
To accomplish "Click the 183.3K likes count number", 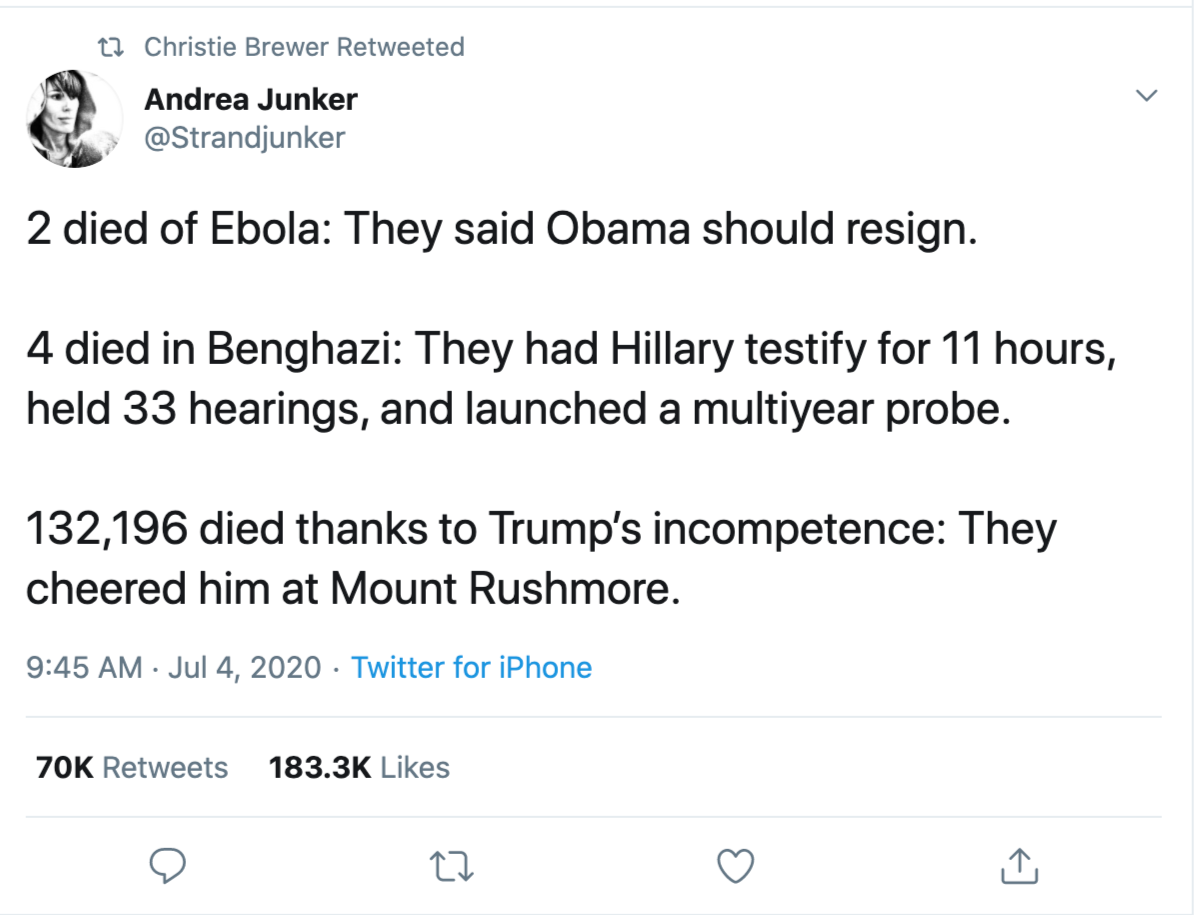I will tap(319, 767).
